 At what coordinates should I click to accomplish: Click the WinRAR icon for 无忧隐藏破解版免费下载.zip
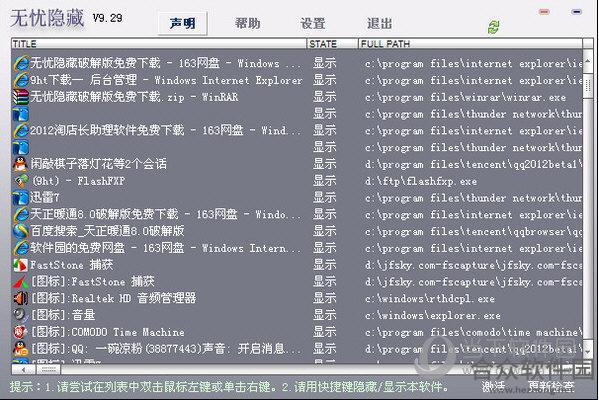[x=21, y=97]
